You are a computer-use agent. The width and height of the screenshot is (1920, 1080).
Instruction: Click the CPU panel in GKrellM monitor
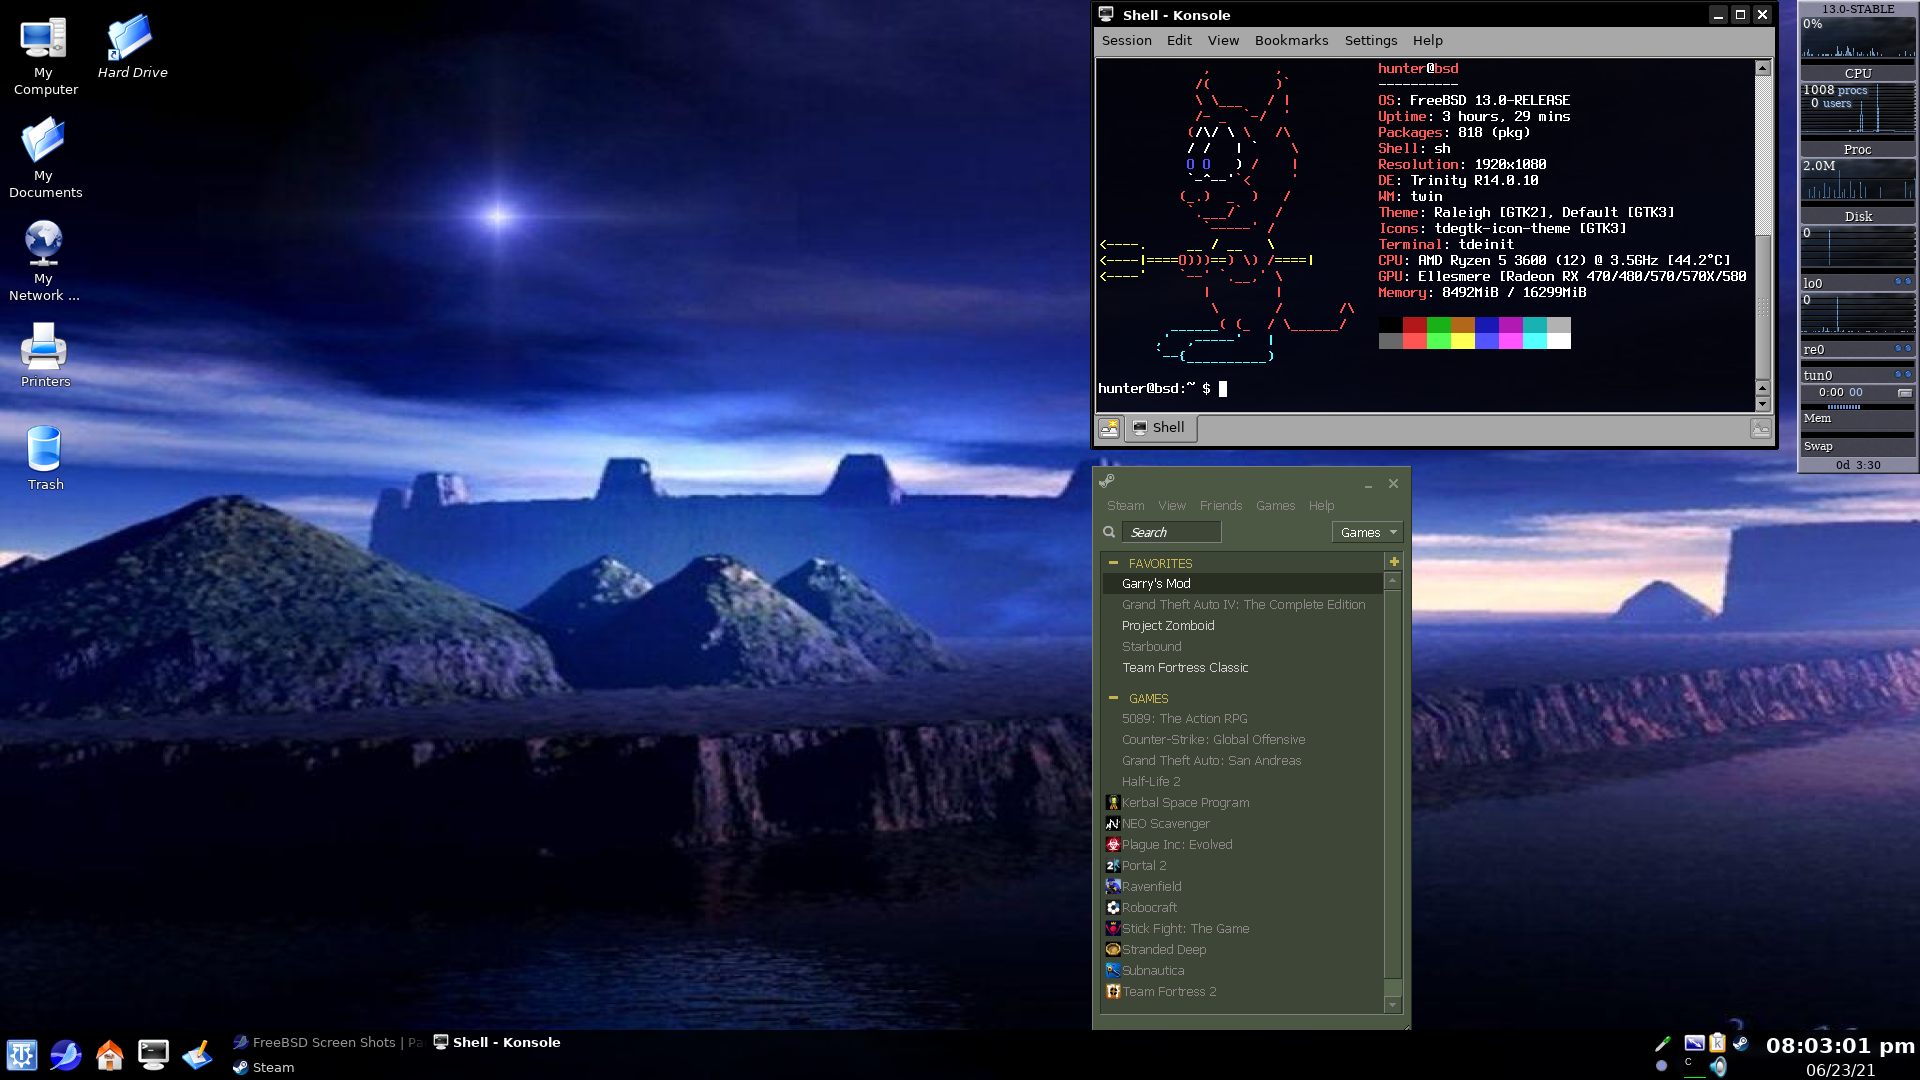coord(1858,73)
